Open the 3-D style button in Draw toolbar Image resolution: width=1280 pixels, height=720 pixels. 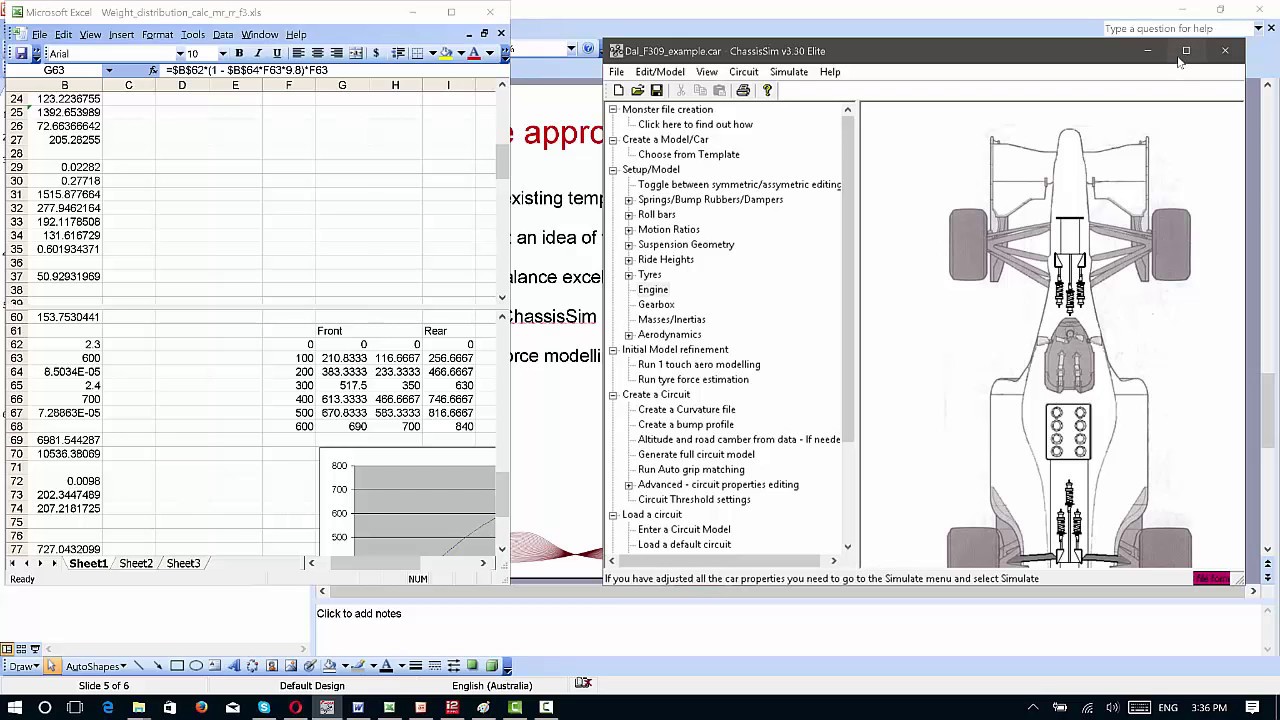click(492, 666)
